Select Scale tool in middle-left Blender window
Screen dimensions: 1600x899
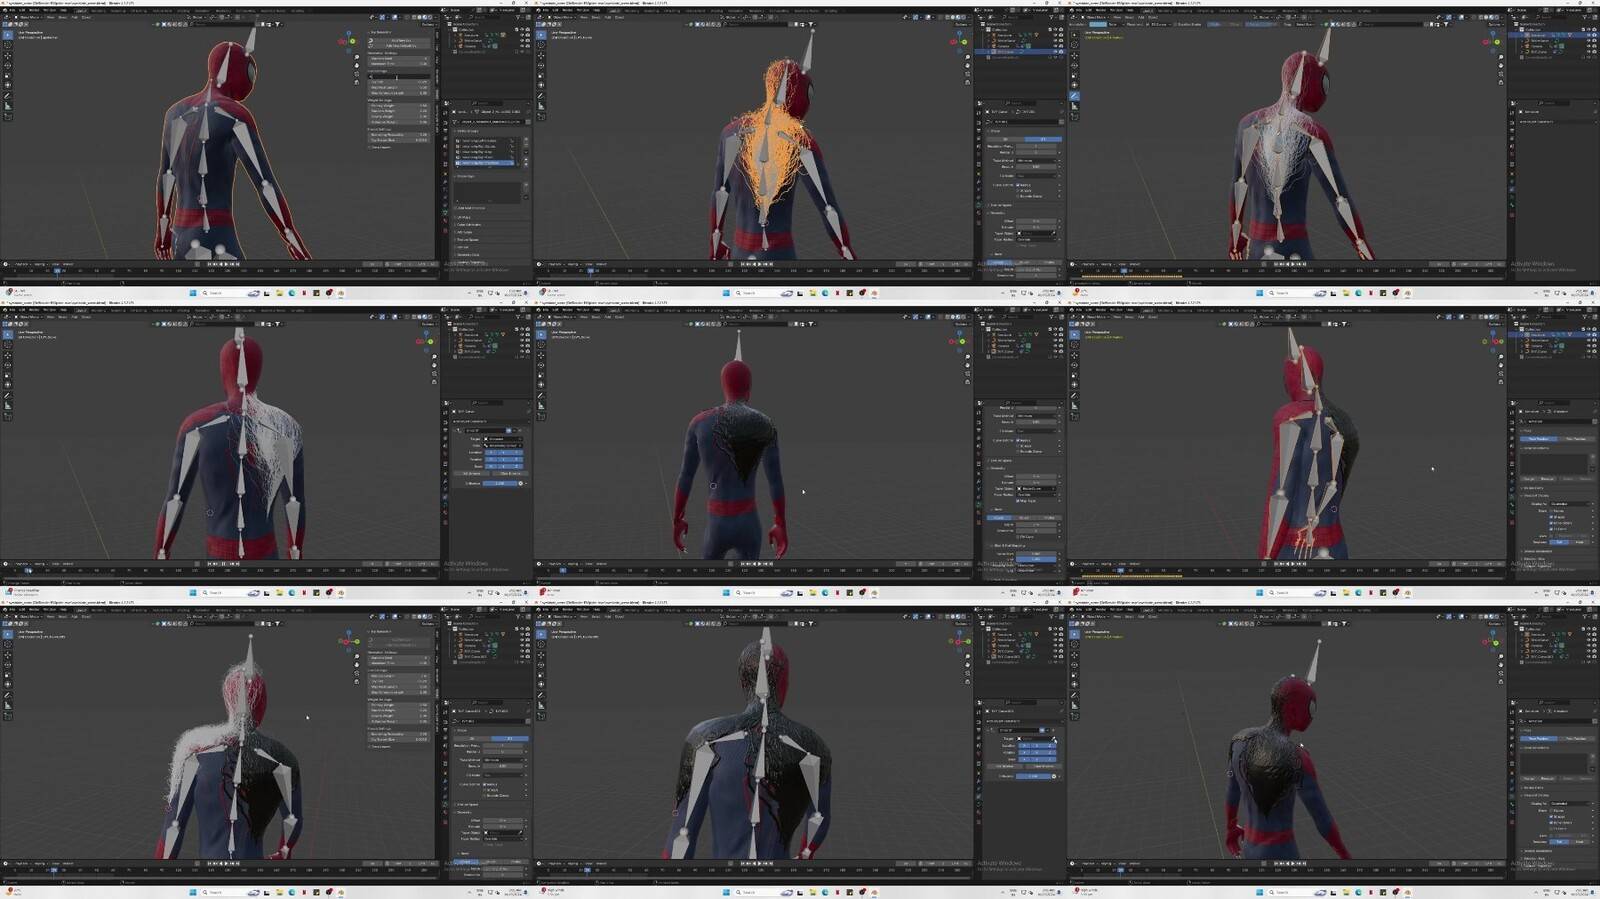click(7, 375)
